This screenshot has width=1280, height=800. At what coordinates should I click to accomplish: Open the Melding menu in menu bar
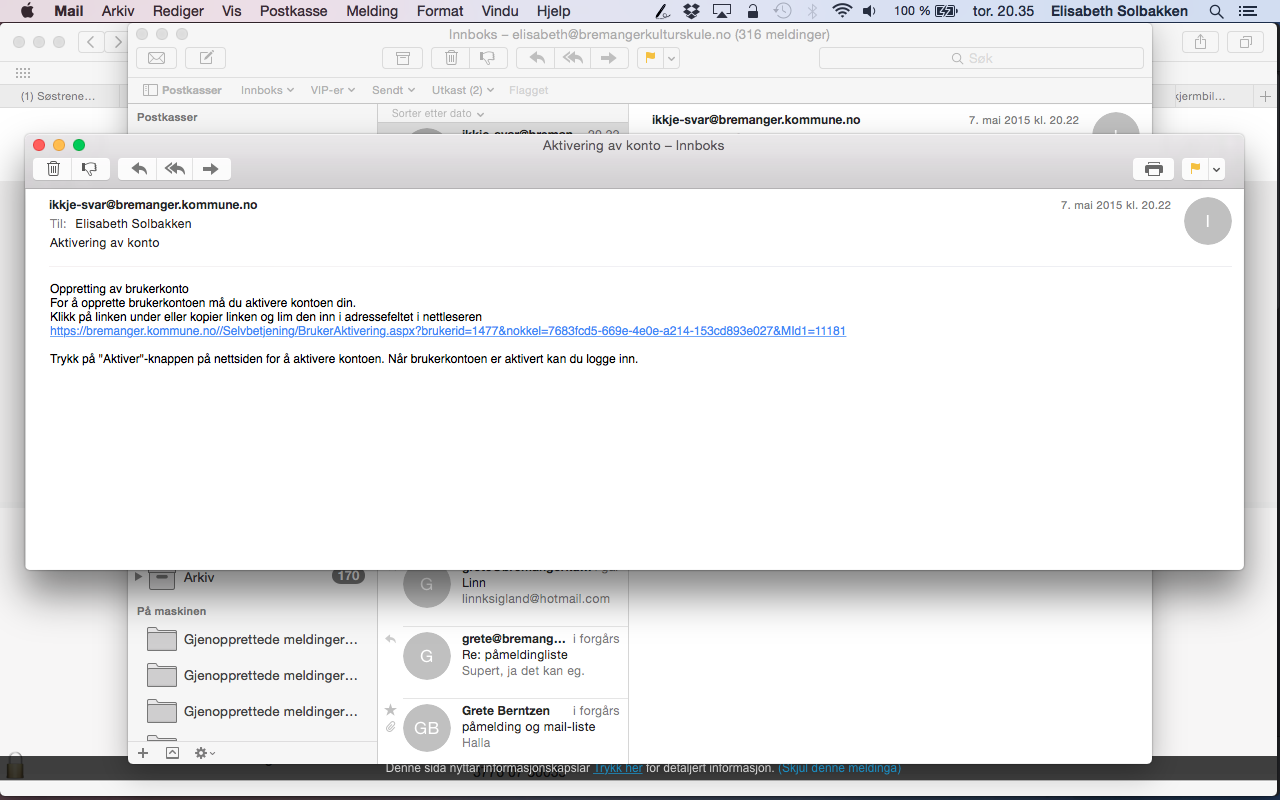click(x=372, y=11)
